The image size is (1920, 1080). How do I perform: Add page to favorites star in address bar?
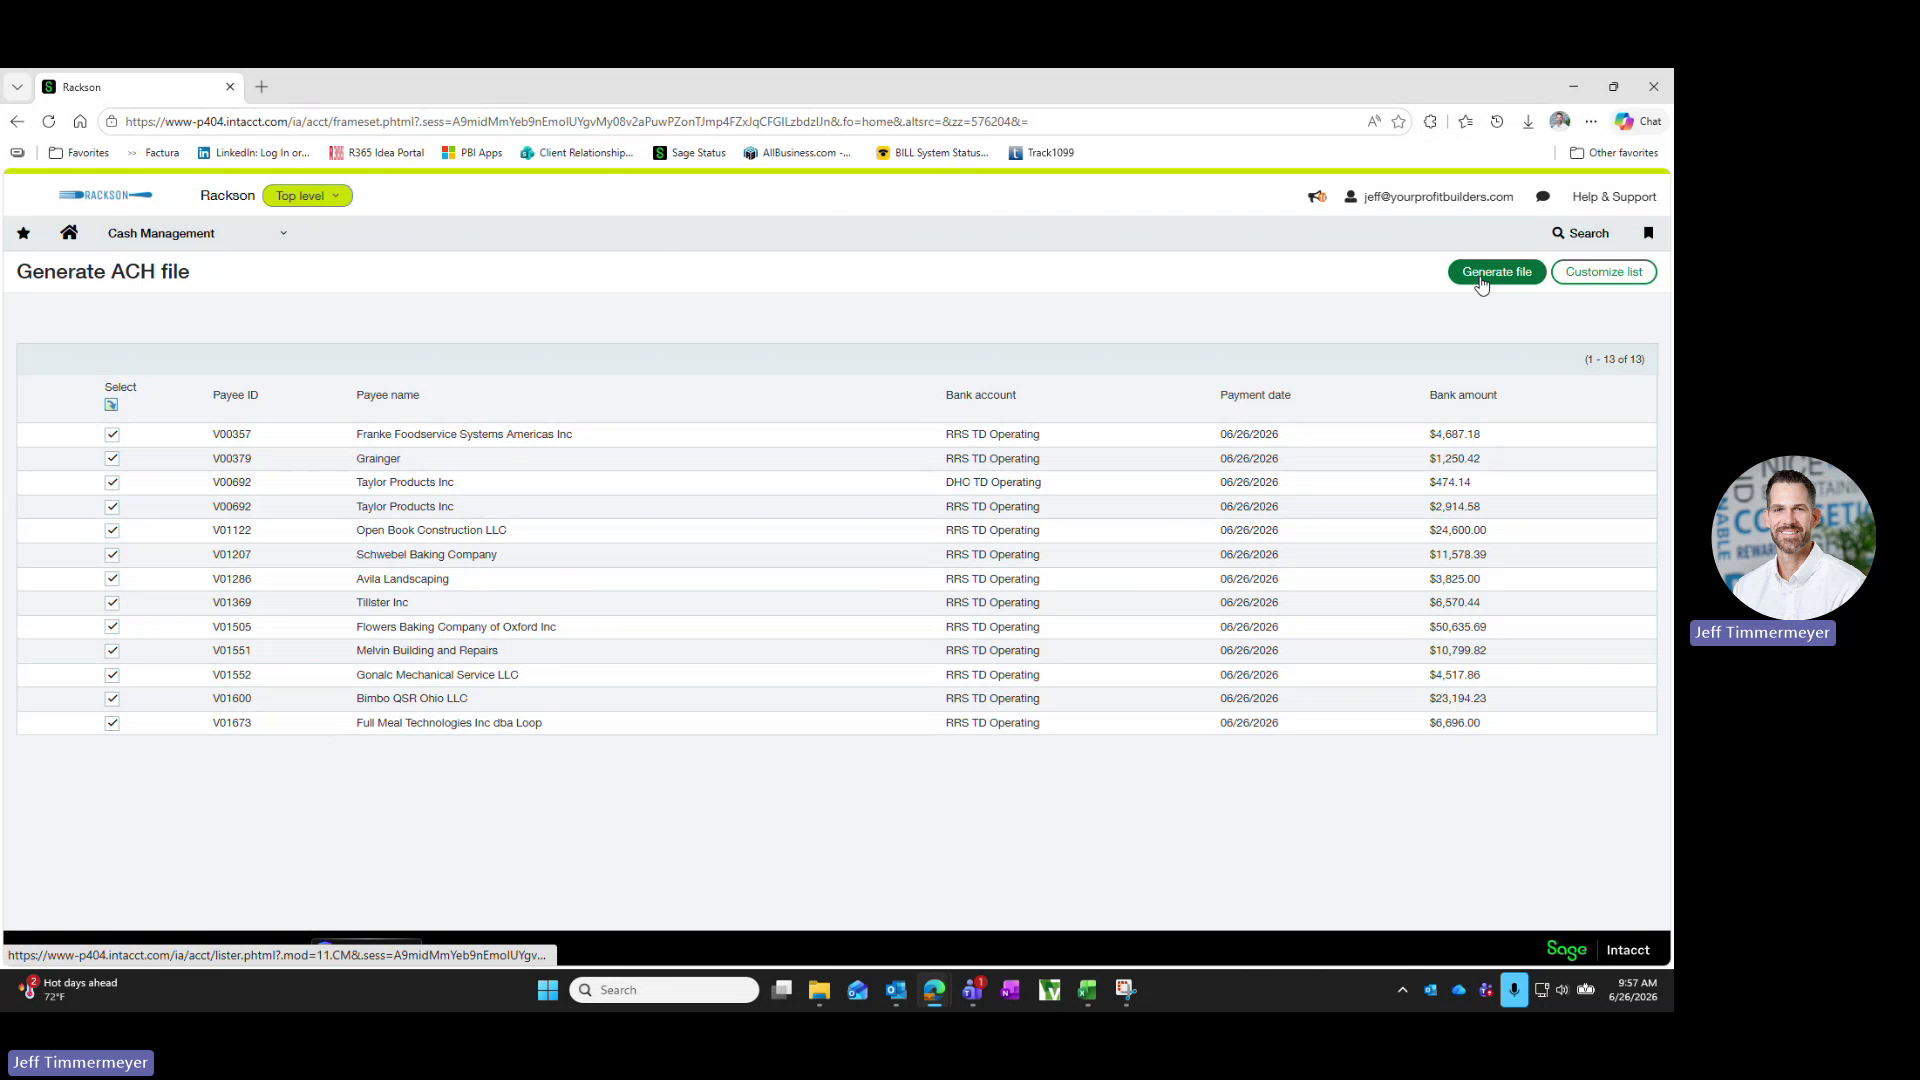[x=1398, y=122]
